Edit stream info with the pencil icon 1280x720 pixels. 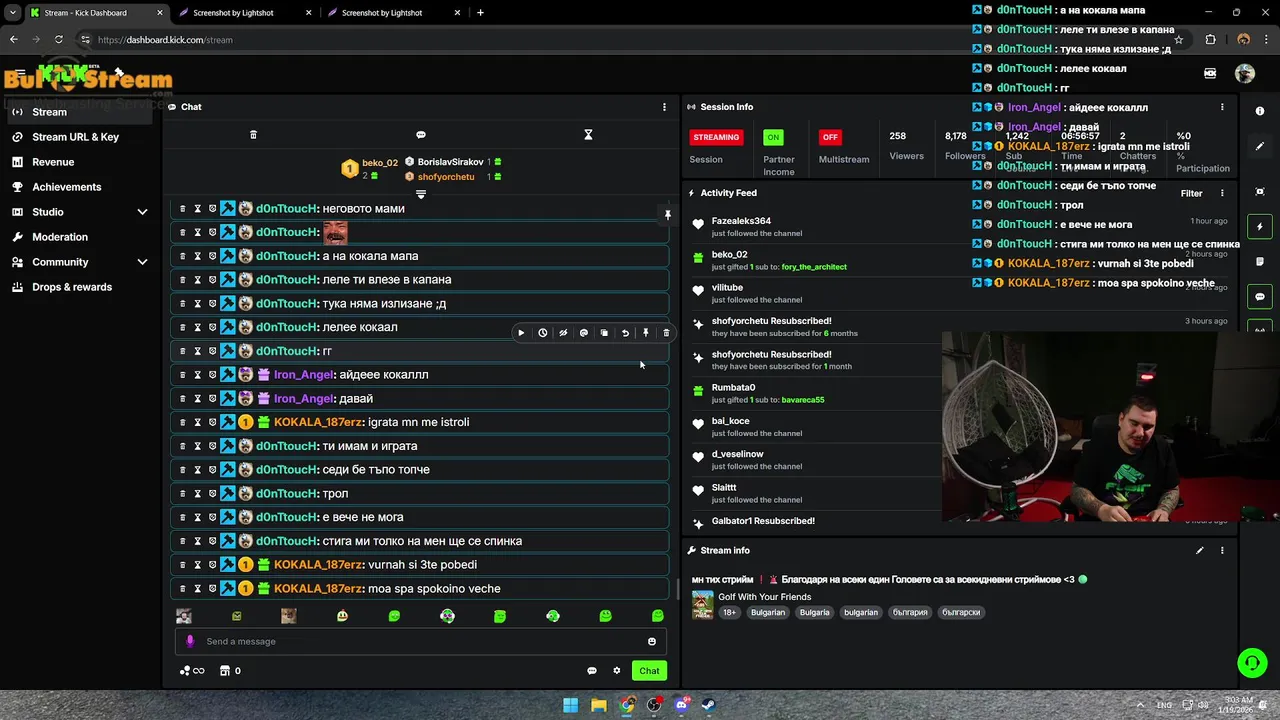pos(1200,550)
